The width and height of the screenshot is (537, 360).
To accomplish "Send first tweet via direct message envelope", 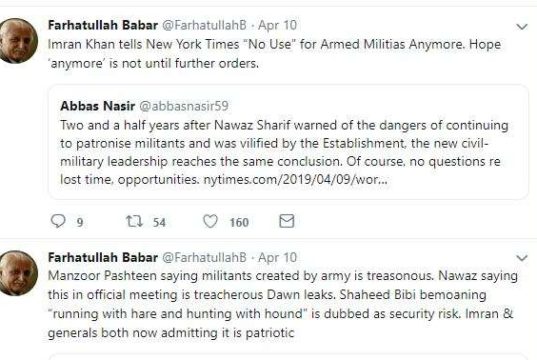I will coord(287,221).
